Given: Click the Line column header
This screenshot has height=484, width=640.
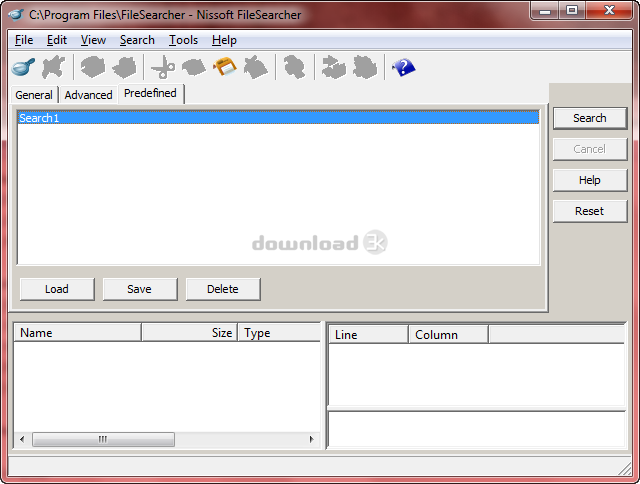Looking at the screenshot, I should pyautogui.click(x=369, y=335).
